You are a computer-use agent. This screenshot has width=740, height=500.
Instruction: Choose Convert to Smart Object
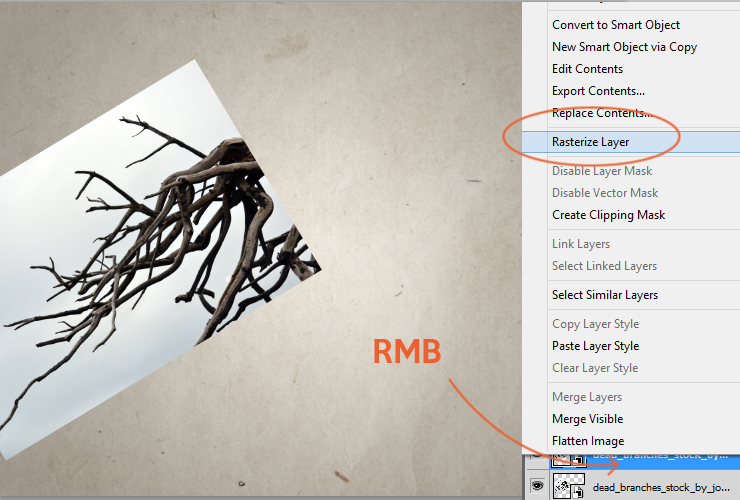[x=616, y=25]
